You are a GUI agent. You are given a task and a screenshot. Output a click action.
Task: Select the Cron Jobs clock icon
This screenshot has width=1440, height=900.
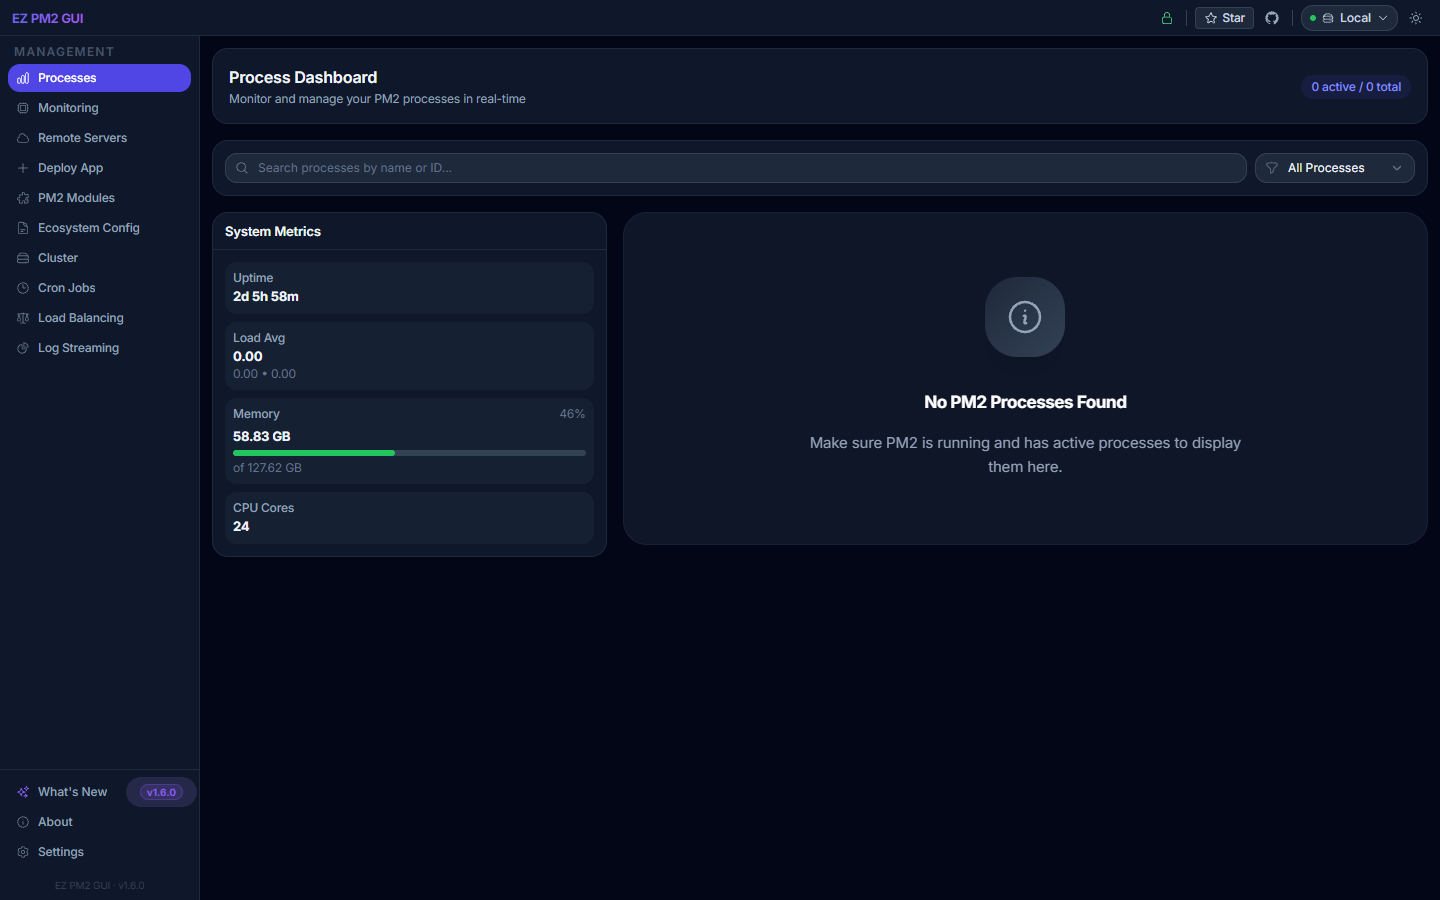(23, 287)
